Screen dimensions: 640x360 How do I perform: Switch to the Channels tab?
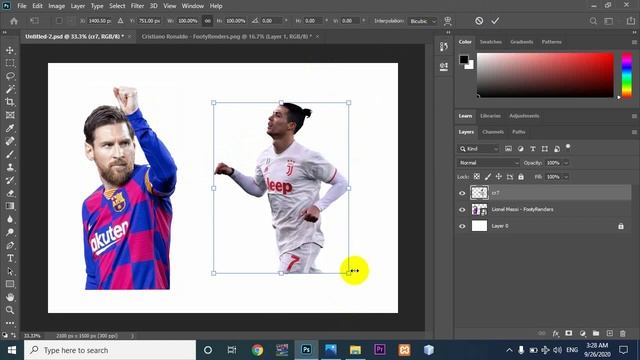493,132
